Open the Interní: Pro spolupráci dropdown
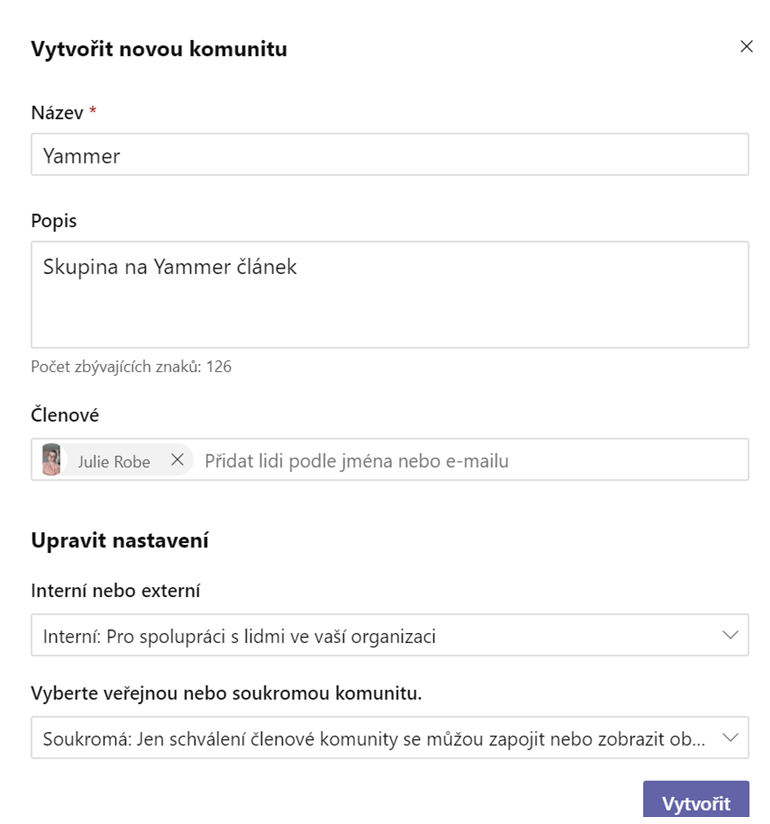This screenshot has height=824, width=770. point(389,635)
